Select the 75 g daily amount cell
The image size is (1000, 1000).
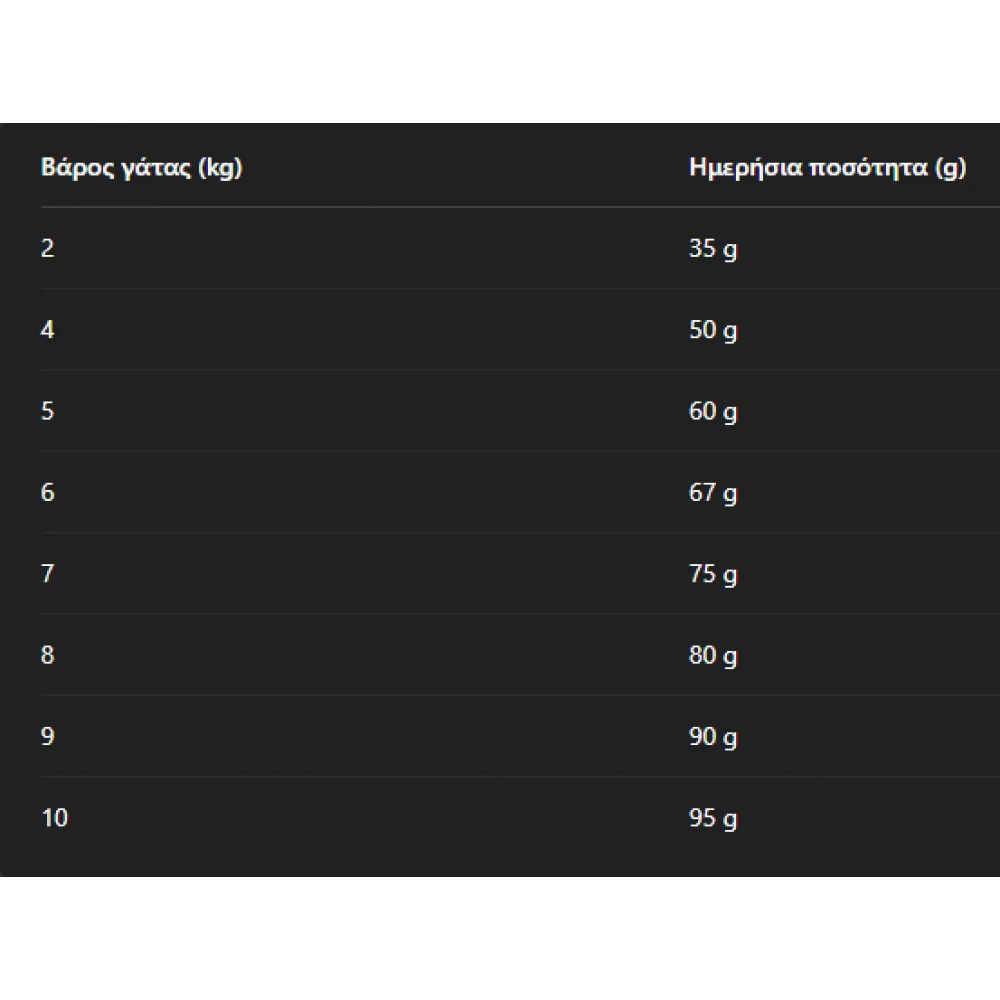coord(713,573)
